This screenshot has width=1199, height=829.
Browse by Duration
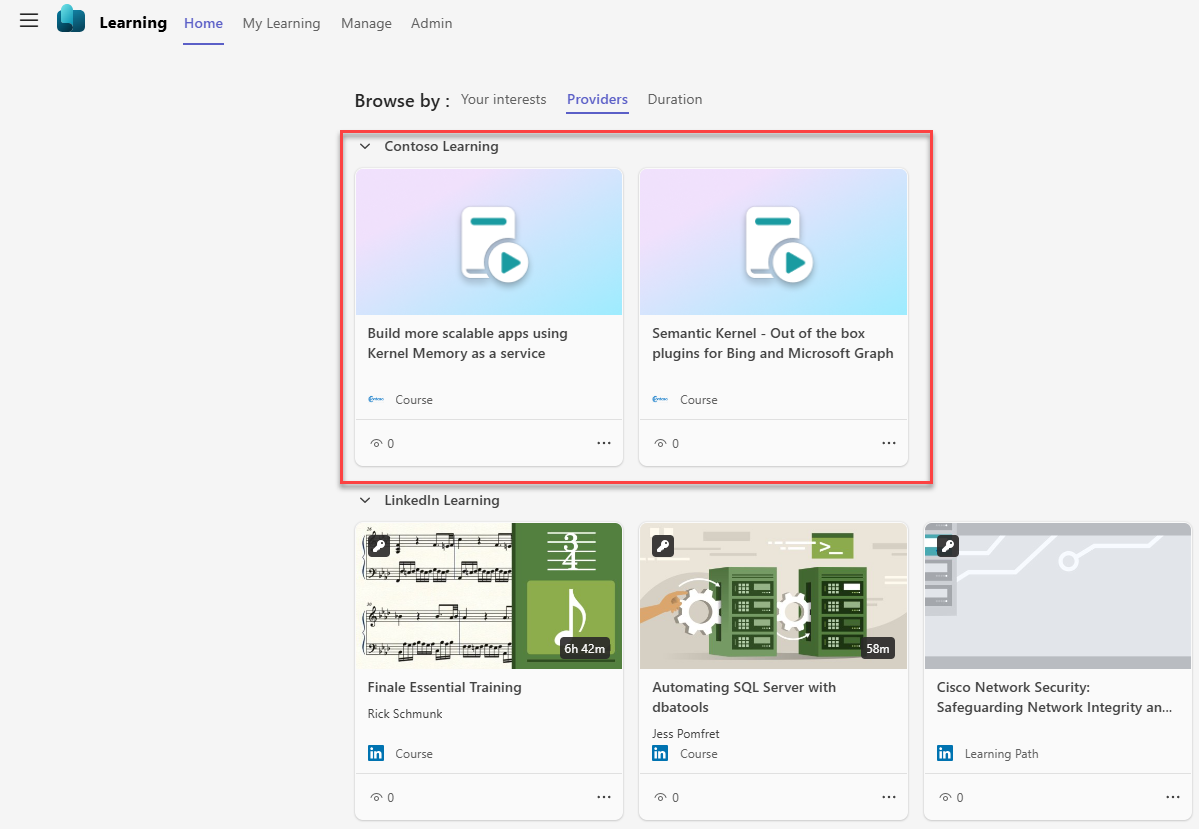pos(674,99)
